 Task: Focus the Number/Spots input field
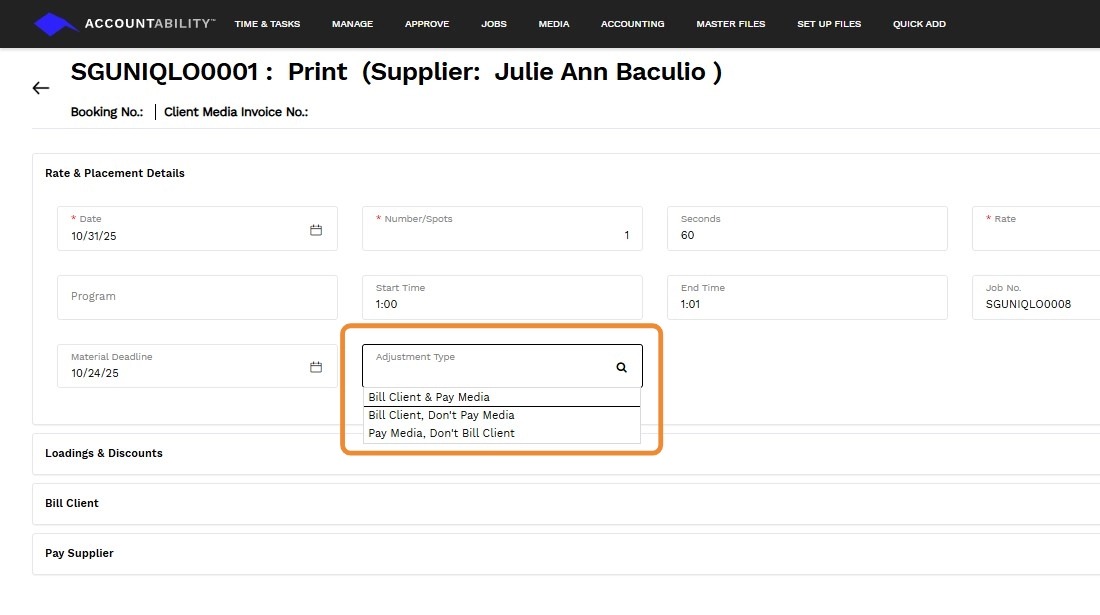click(501, 235)
